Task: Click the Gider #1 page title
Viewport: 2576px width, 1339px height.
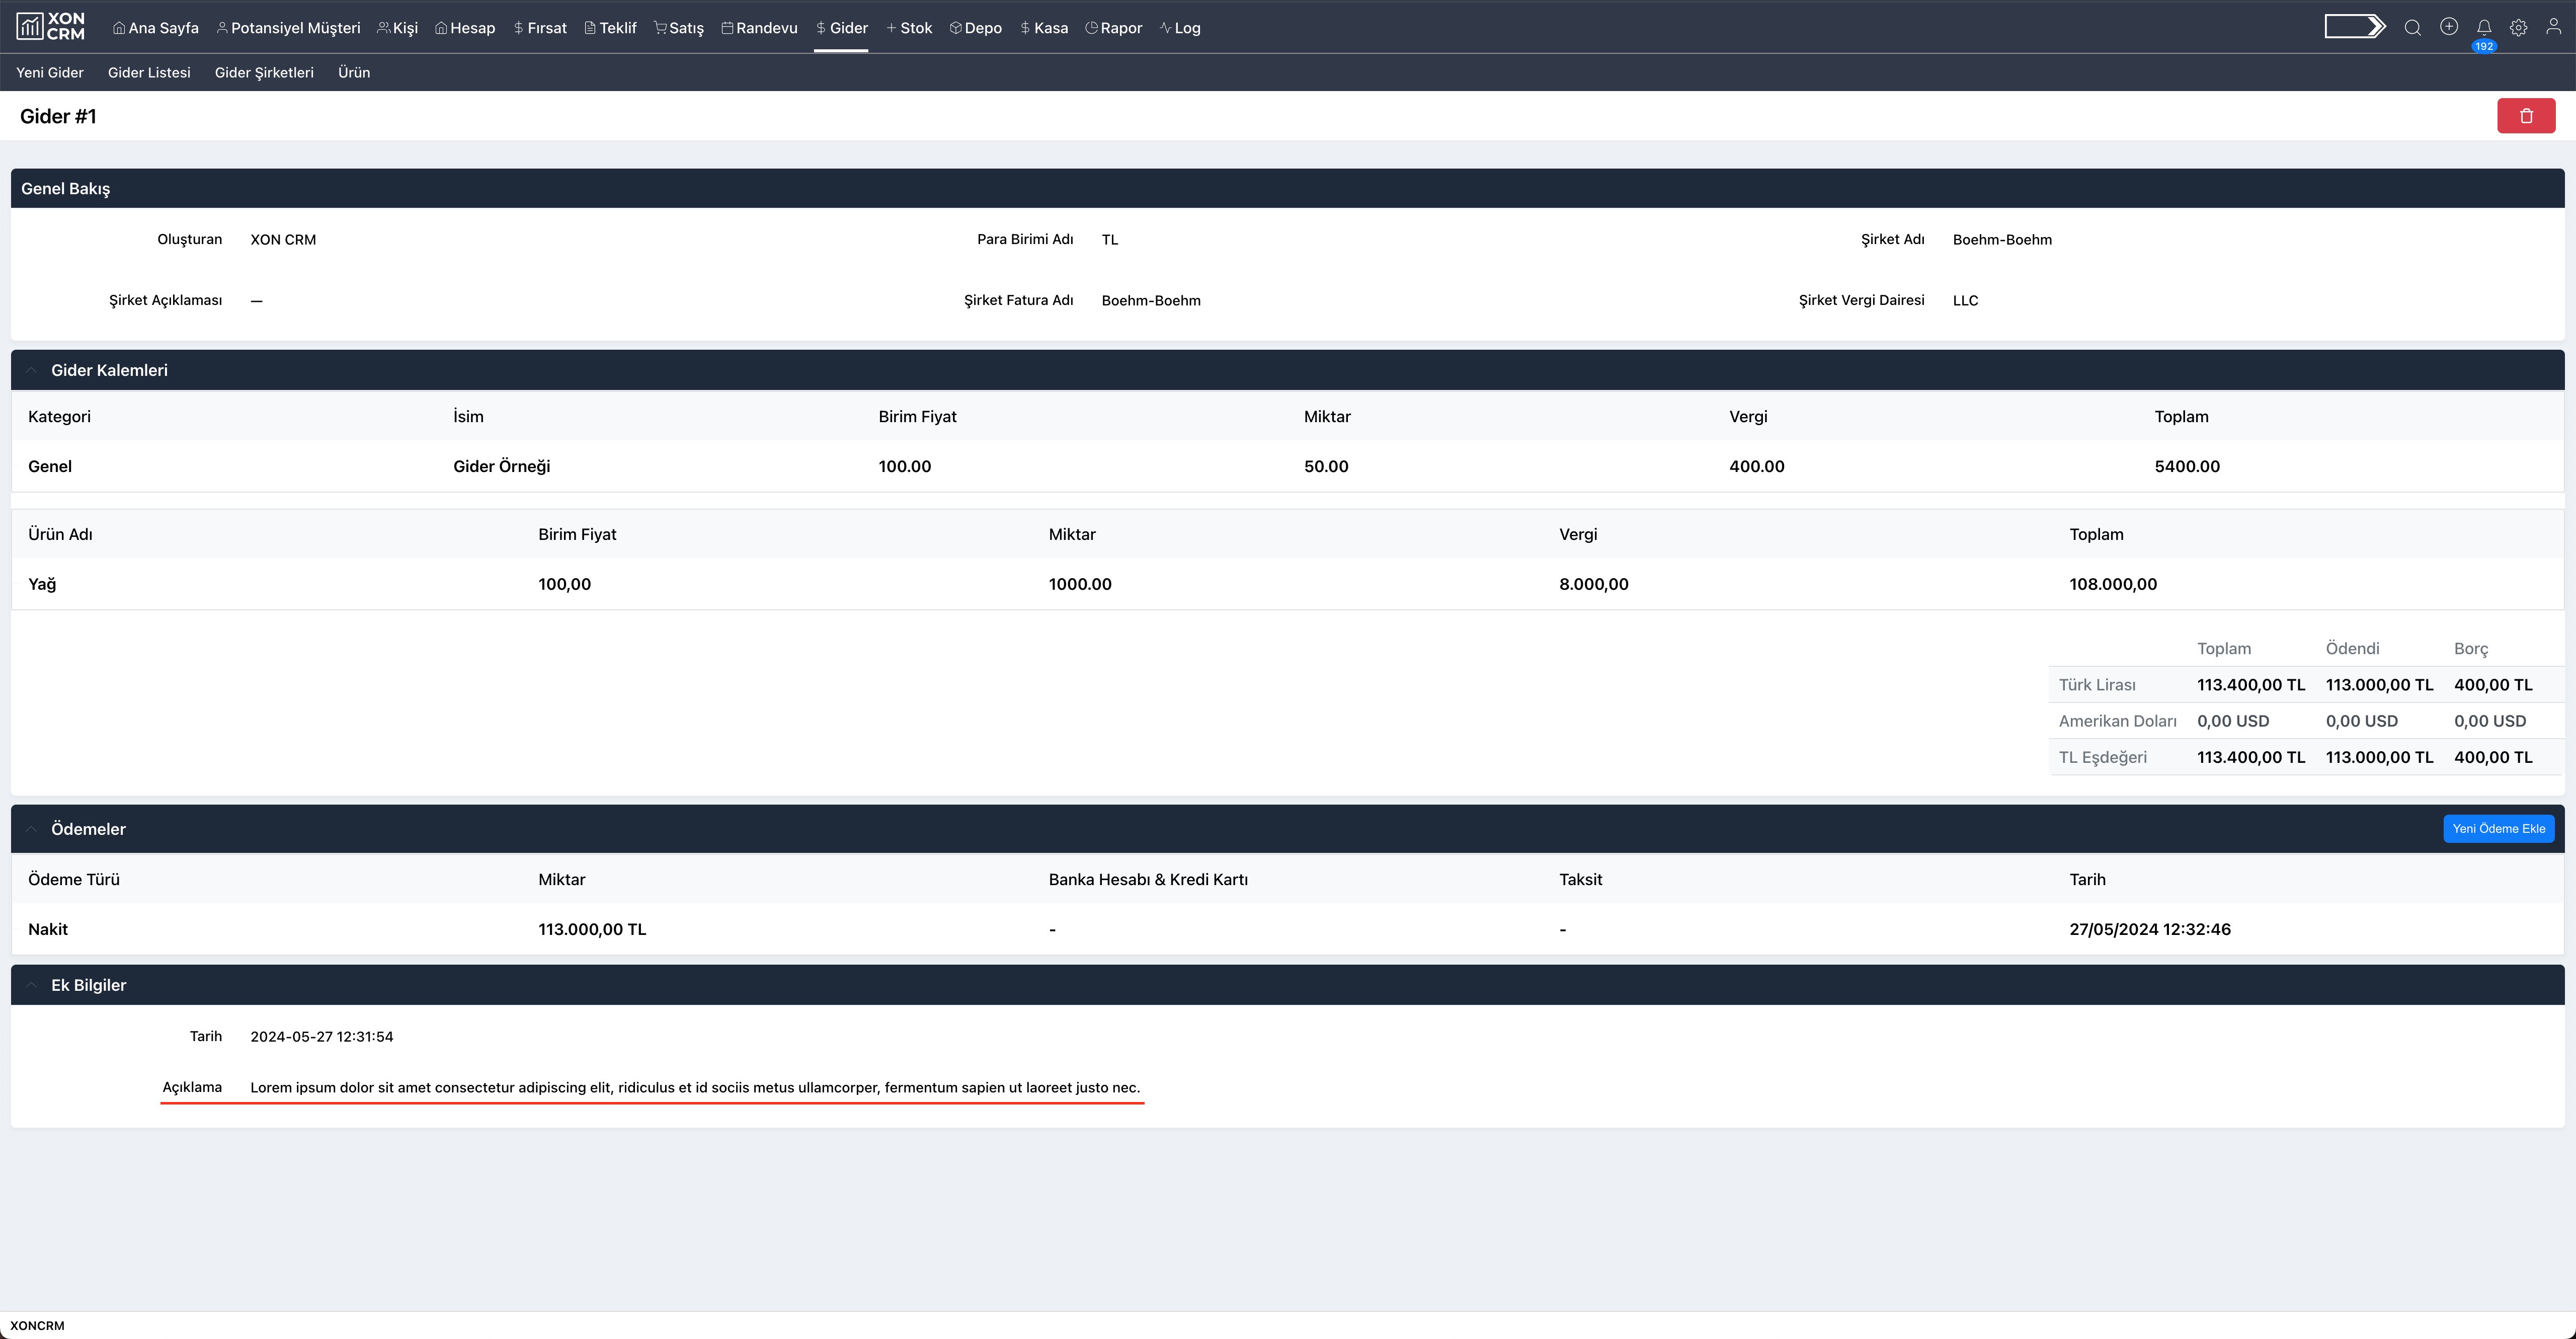Action: pos(58,116)
